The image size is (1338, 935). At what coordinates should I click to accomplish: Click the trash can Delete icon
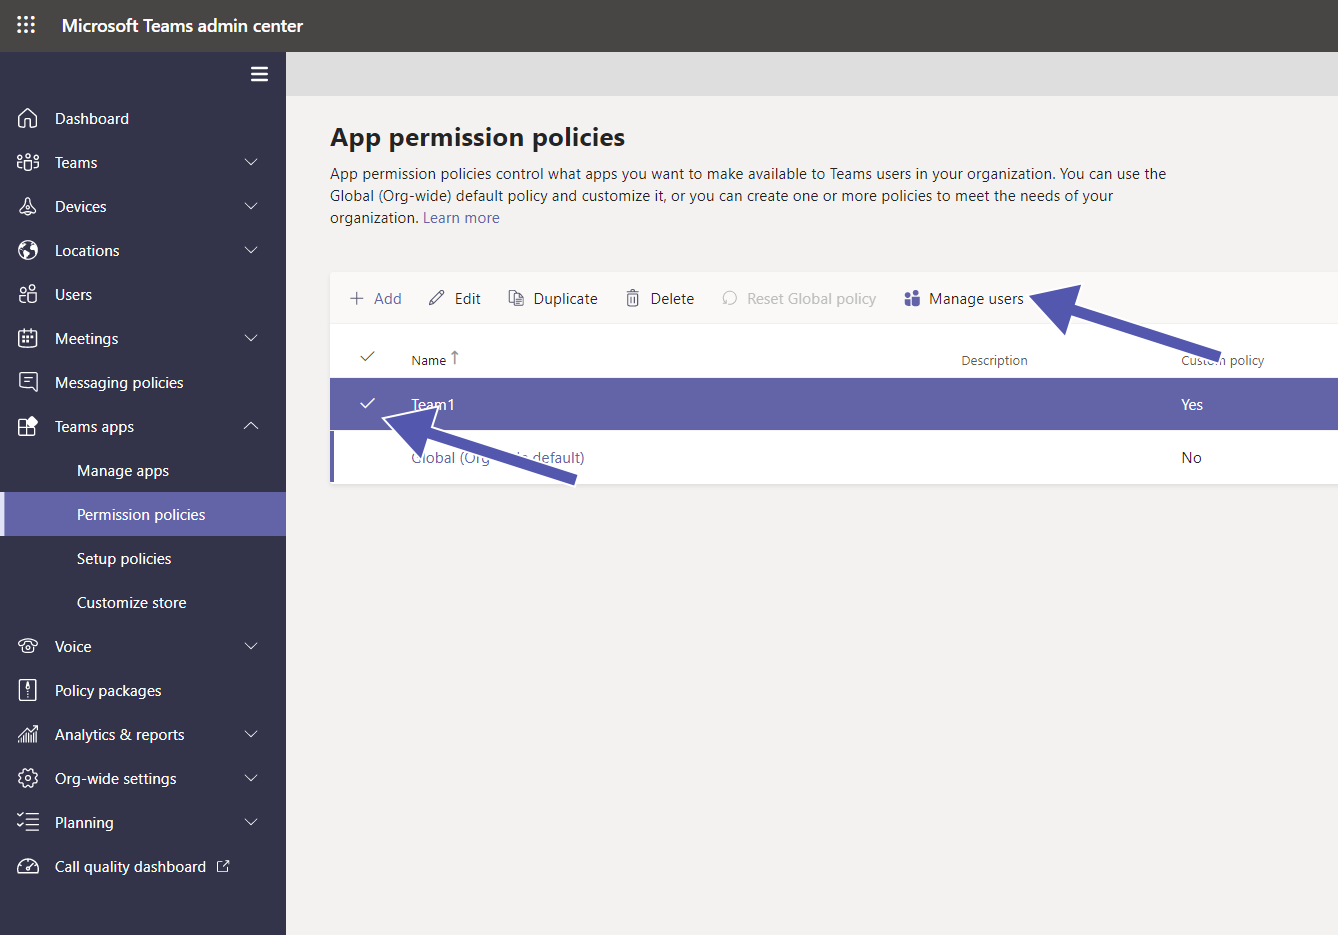(x=633, y=298)
